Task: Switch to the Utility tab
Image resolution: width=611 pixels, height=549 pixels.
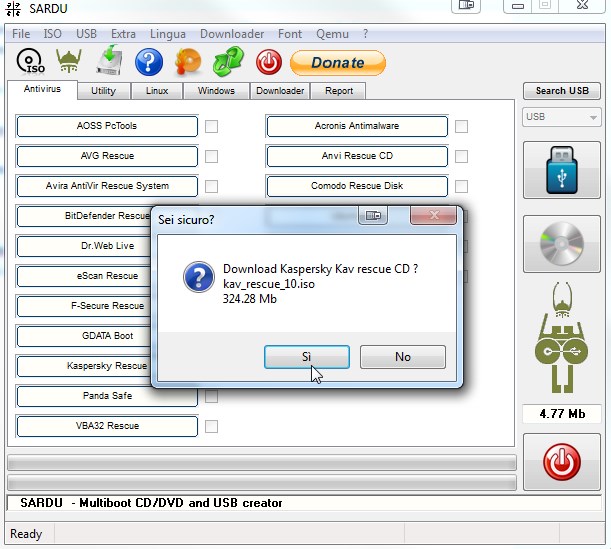Action: point(104,91)
